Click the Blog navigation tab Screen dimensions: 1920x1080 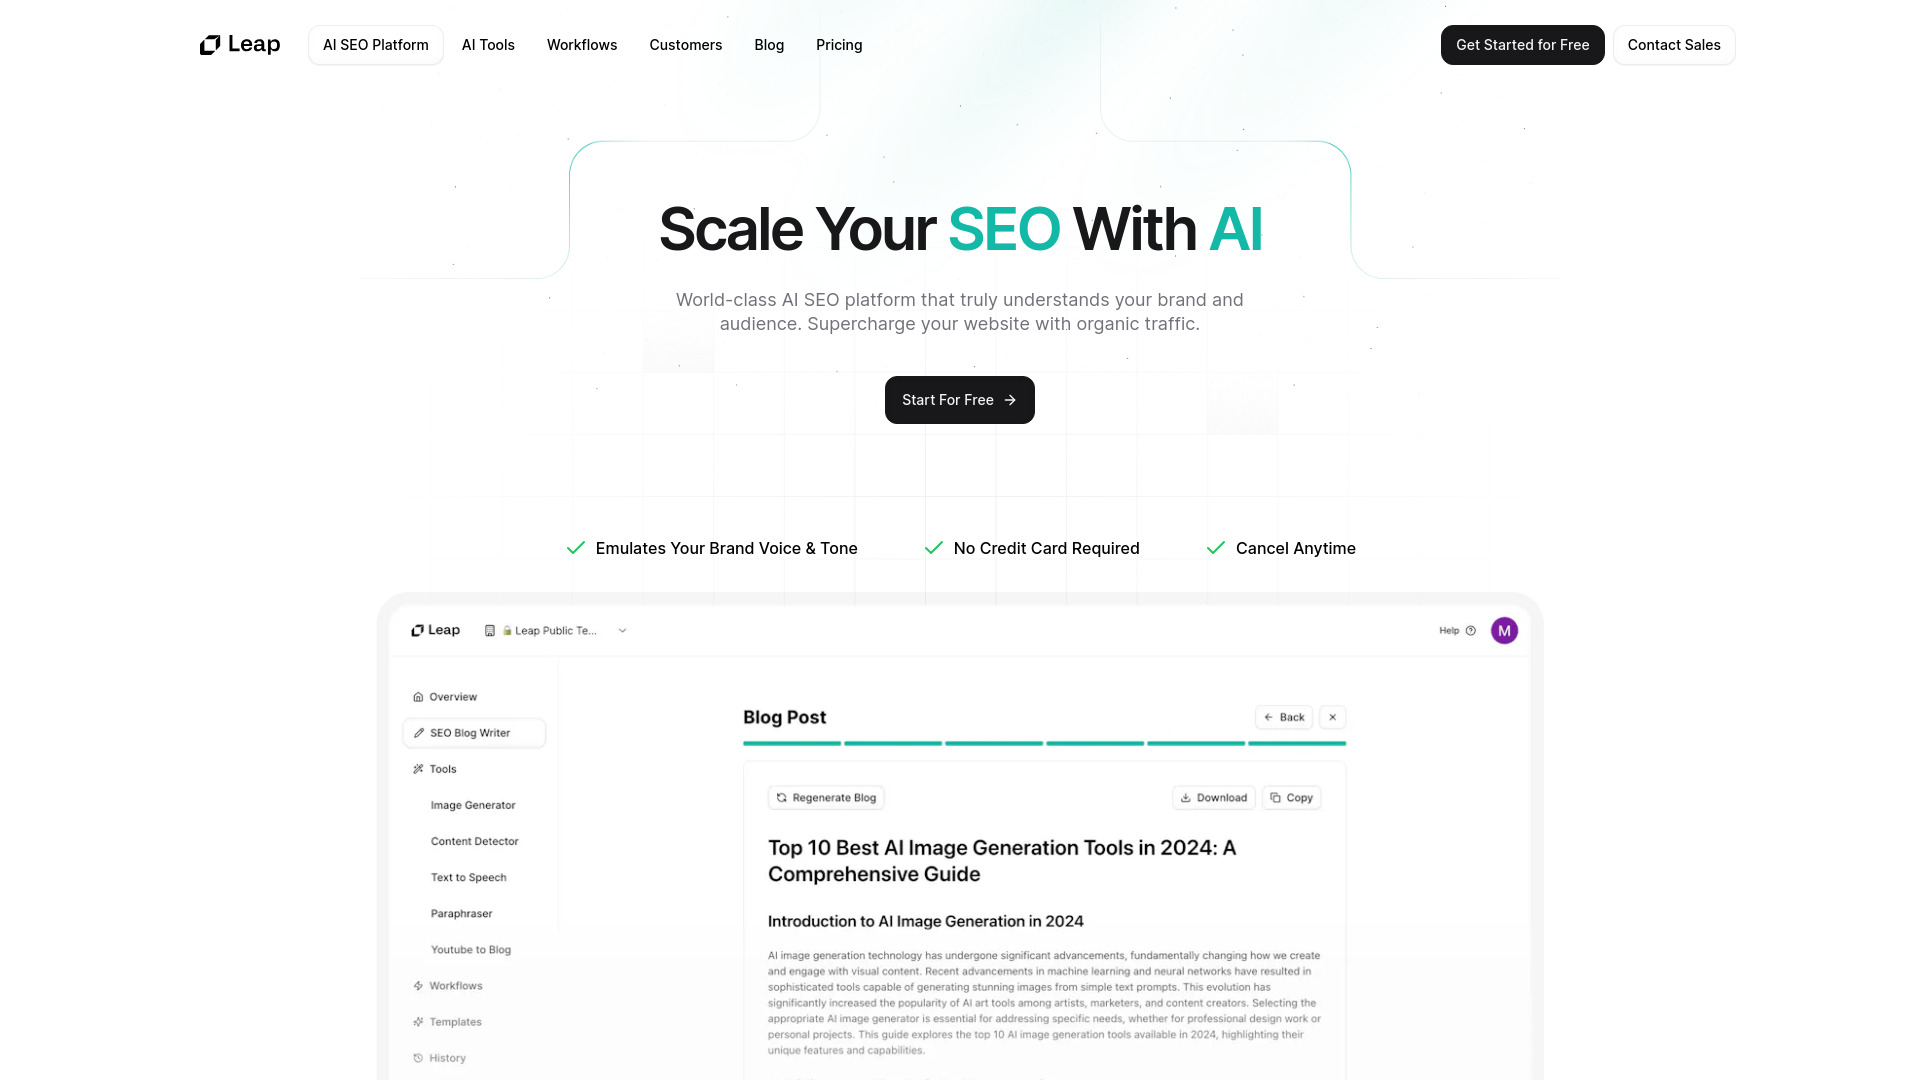769,44
